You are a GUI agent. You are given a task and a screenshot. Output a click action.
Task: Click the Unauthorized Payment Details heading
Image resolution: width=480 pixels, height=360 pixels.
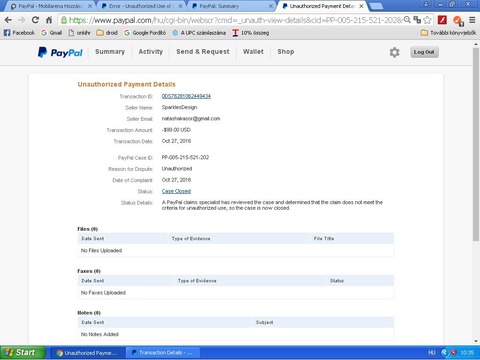tap(126, 84)
